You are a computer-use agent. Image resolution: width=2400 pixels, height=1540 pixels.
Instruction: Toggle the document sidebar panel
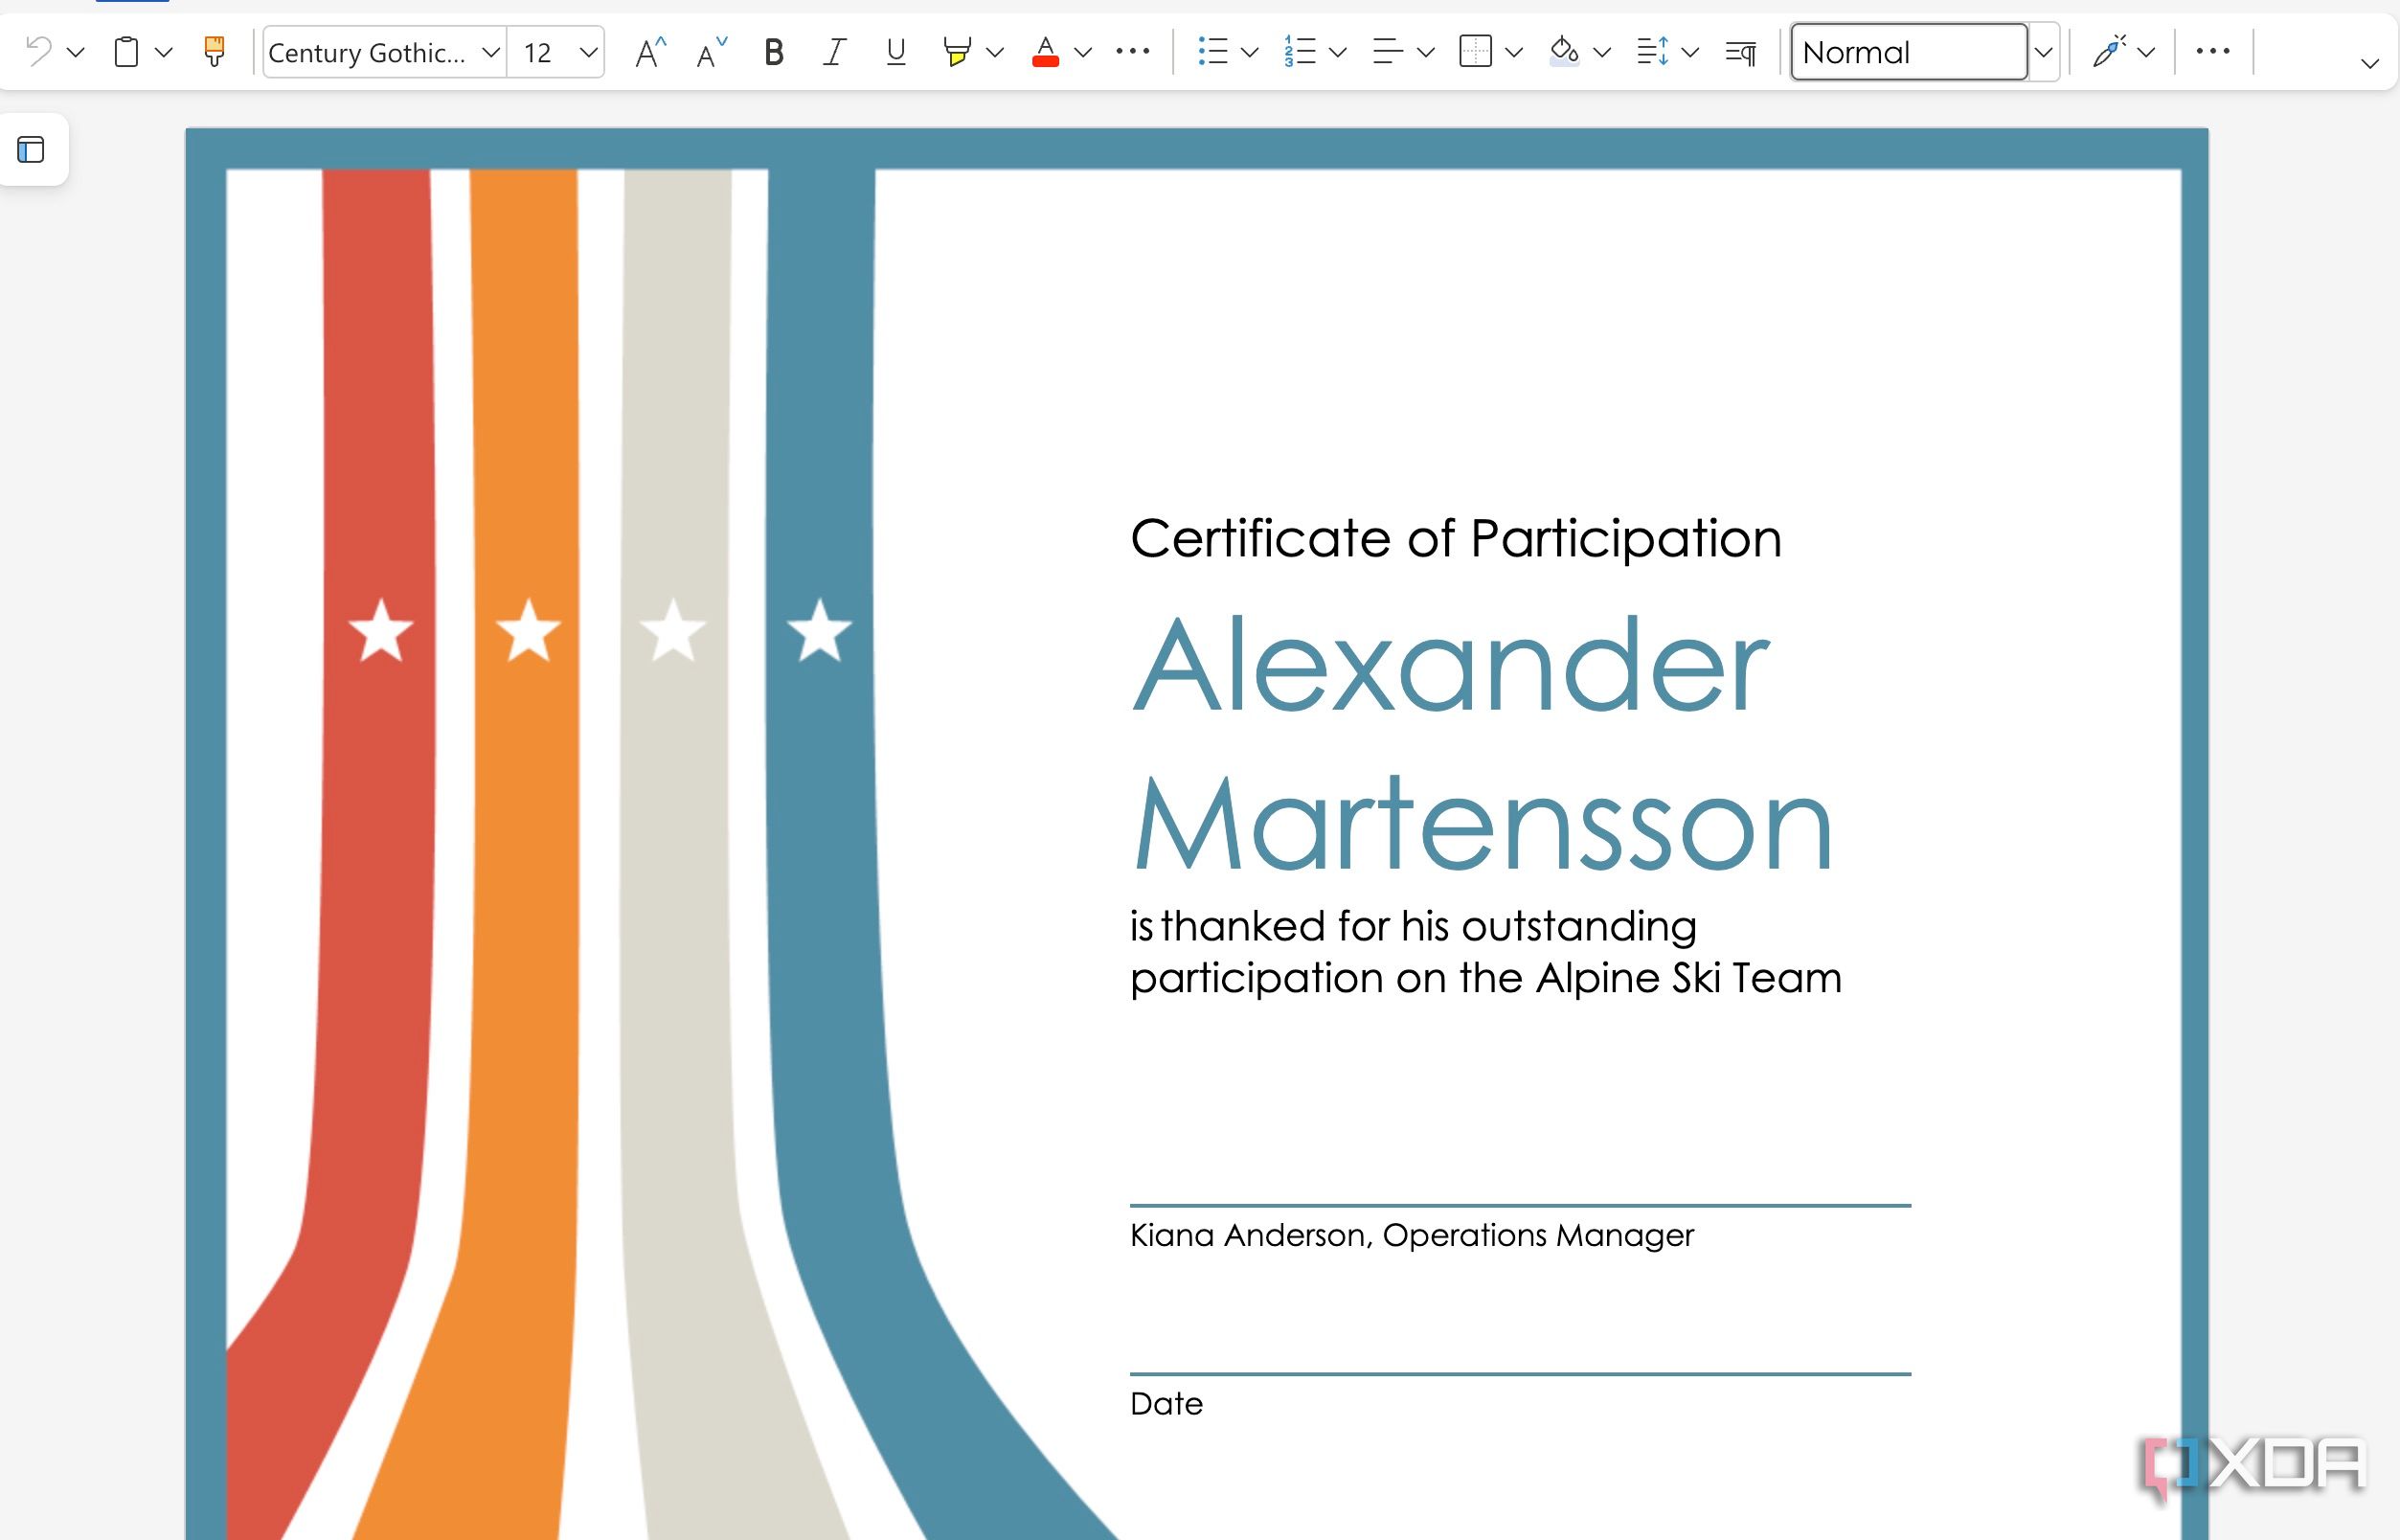(33, 150)
